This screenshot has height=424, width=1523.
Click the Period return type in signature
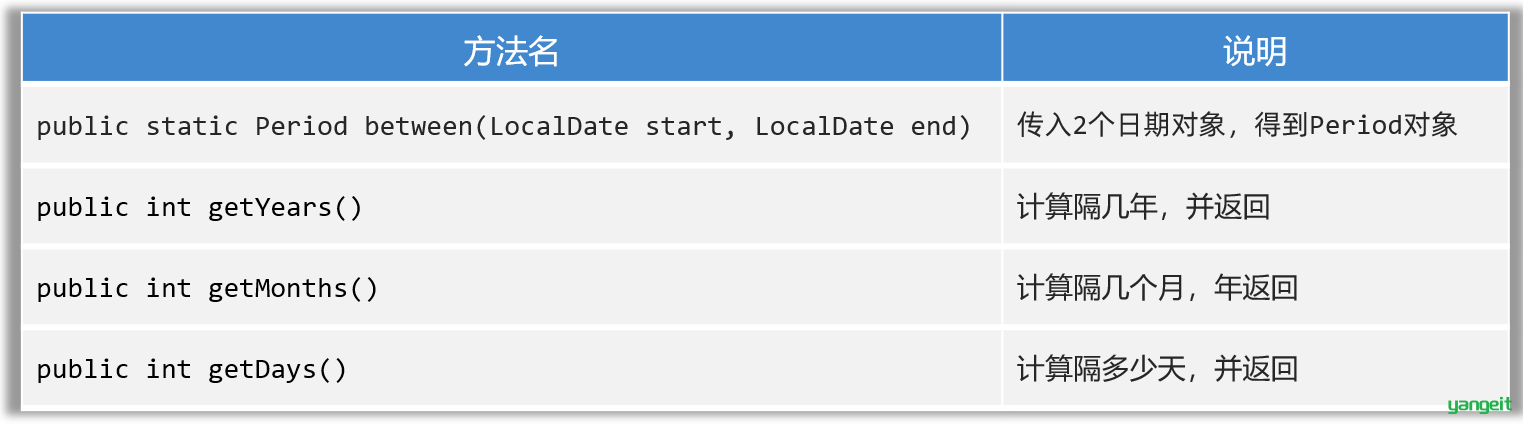301,126
